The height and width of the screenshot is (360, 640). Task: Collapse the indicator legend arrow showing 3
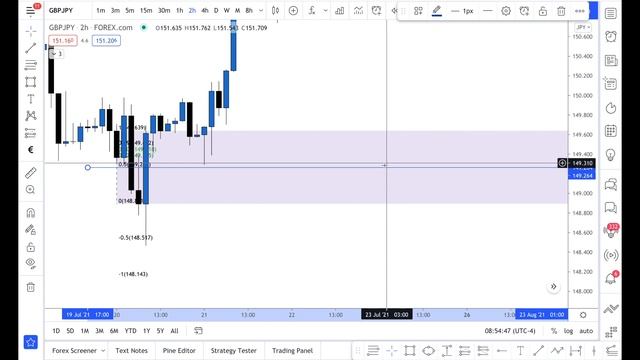56,53
